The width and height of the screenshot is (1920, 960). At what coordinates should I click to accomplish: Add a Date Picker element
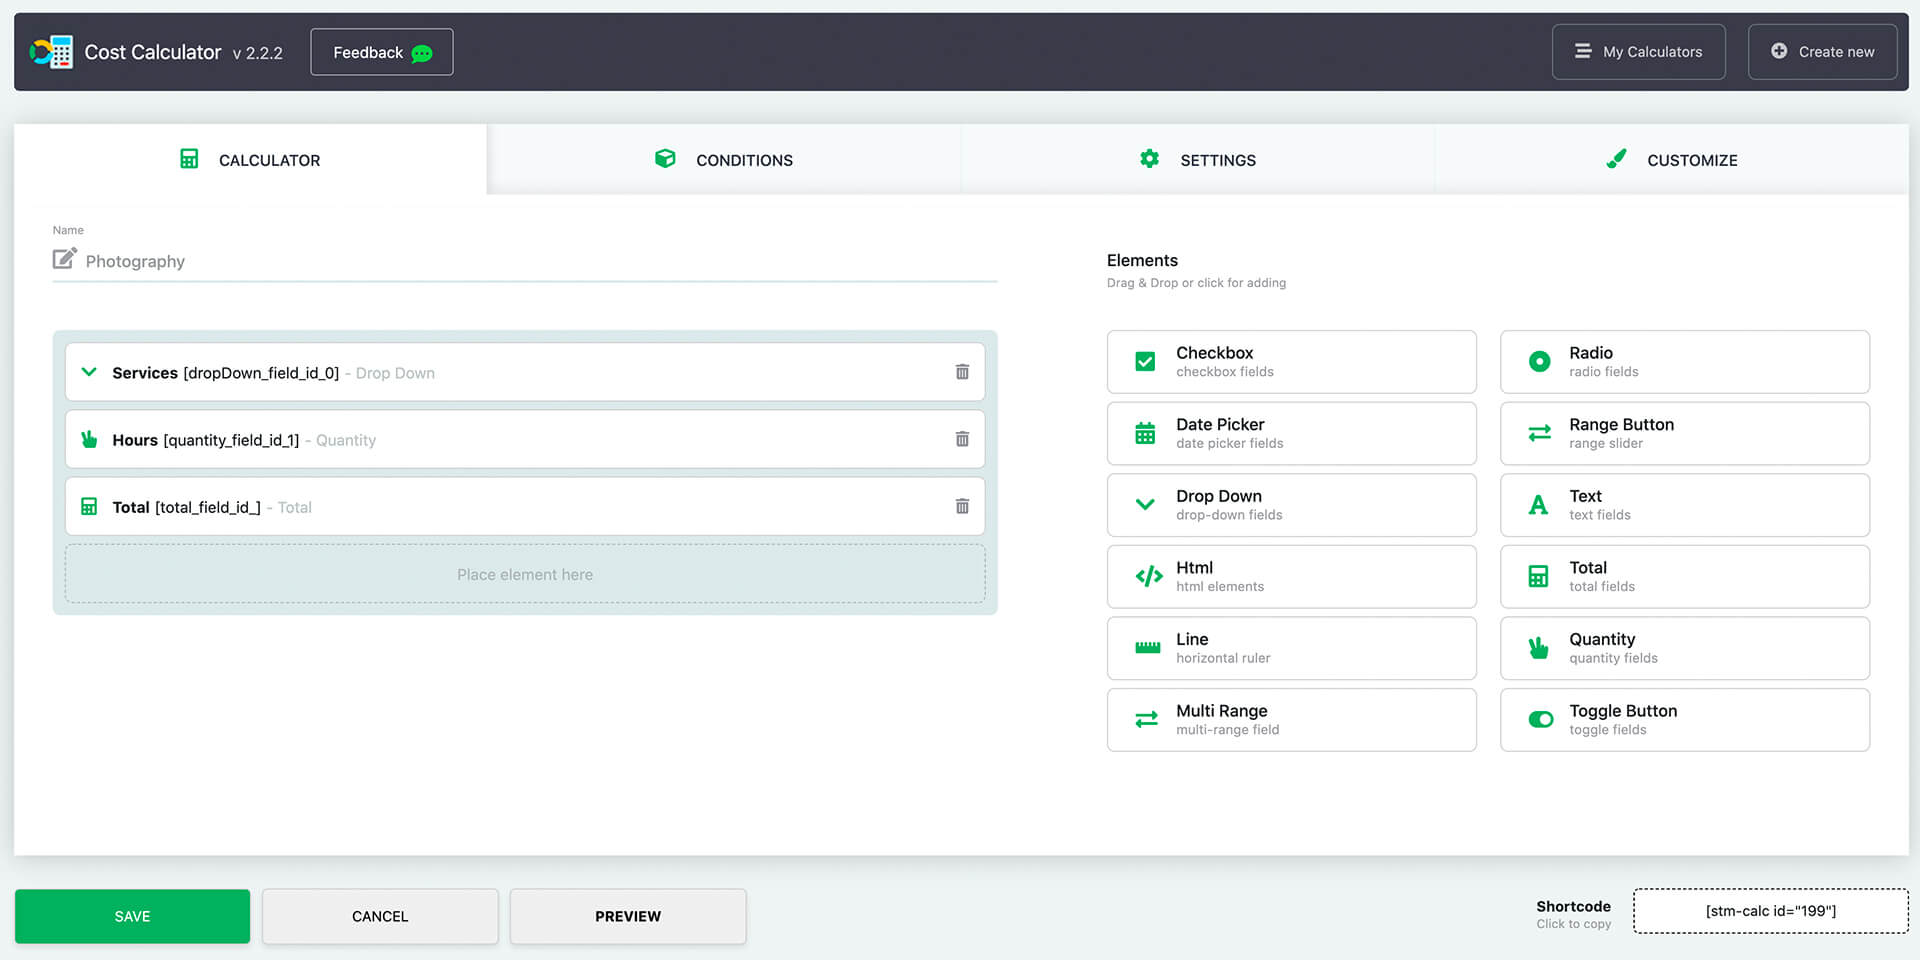tap(1290, 433)
